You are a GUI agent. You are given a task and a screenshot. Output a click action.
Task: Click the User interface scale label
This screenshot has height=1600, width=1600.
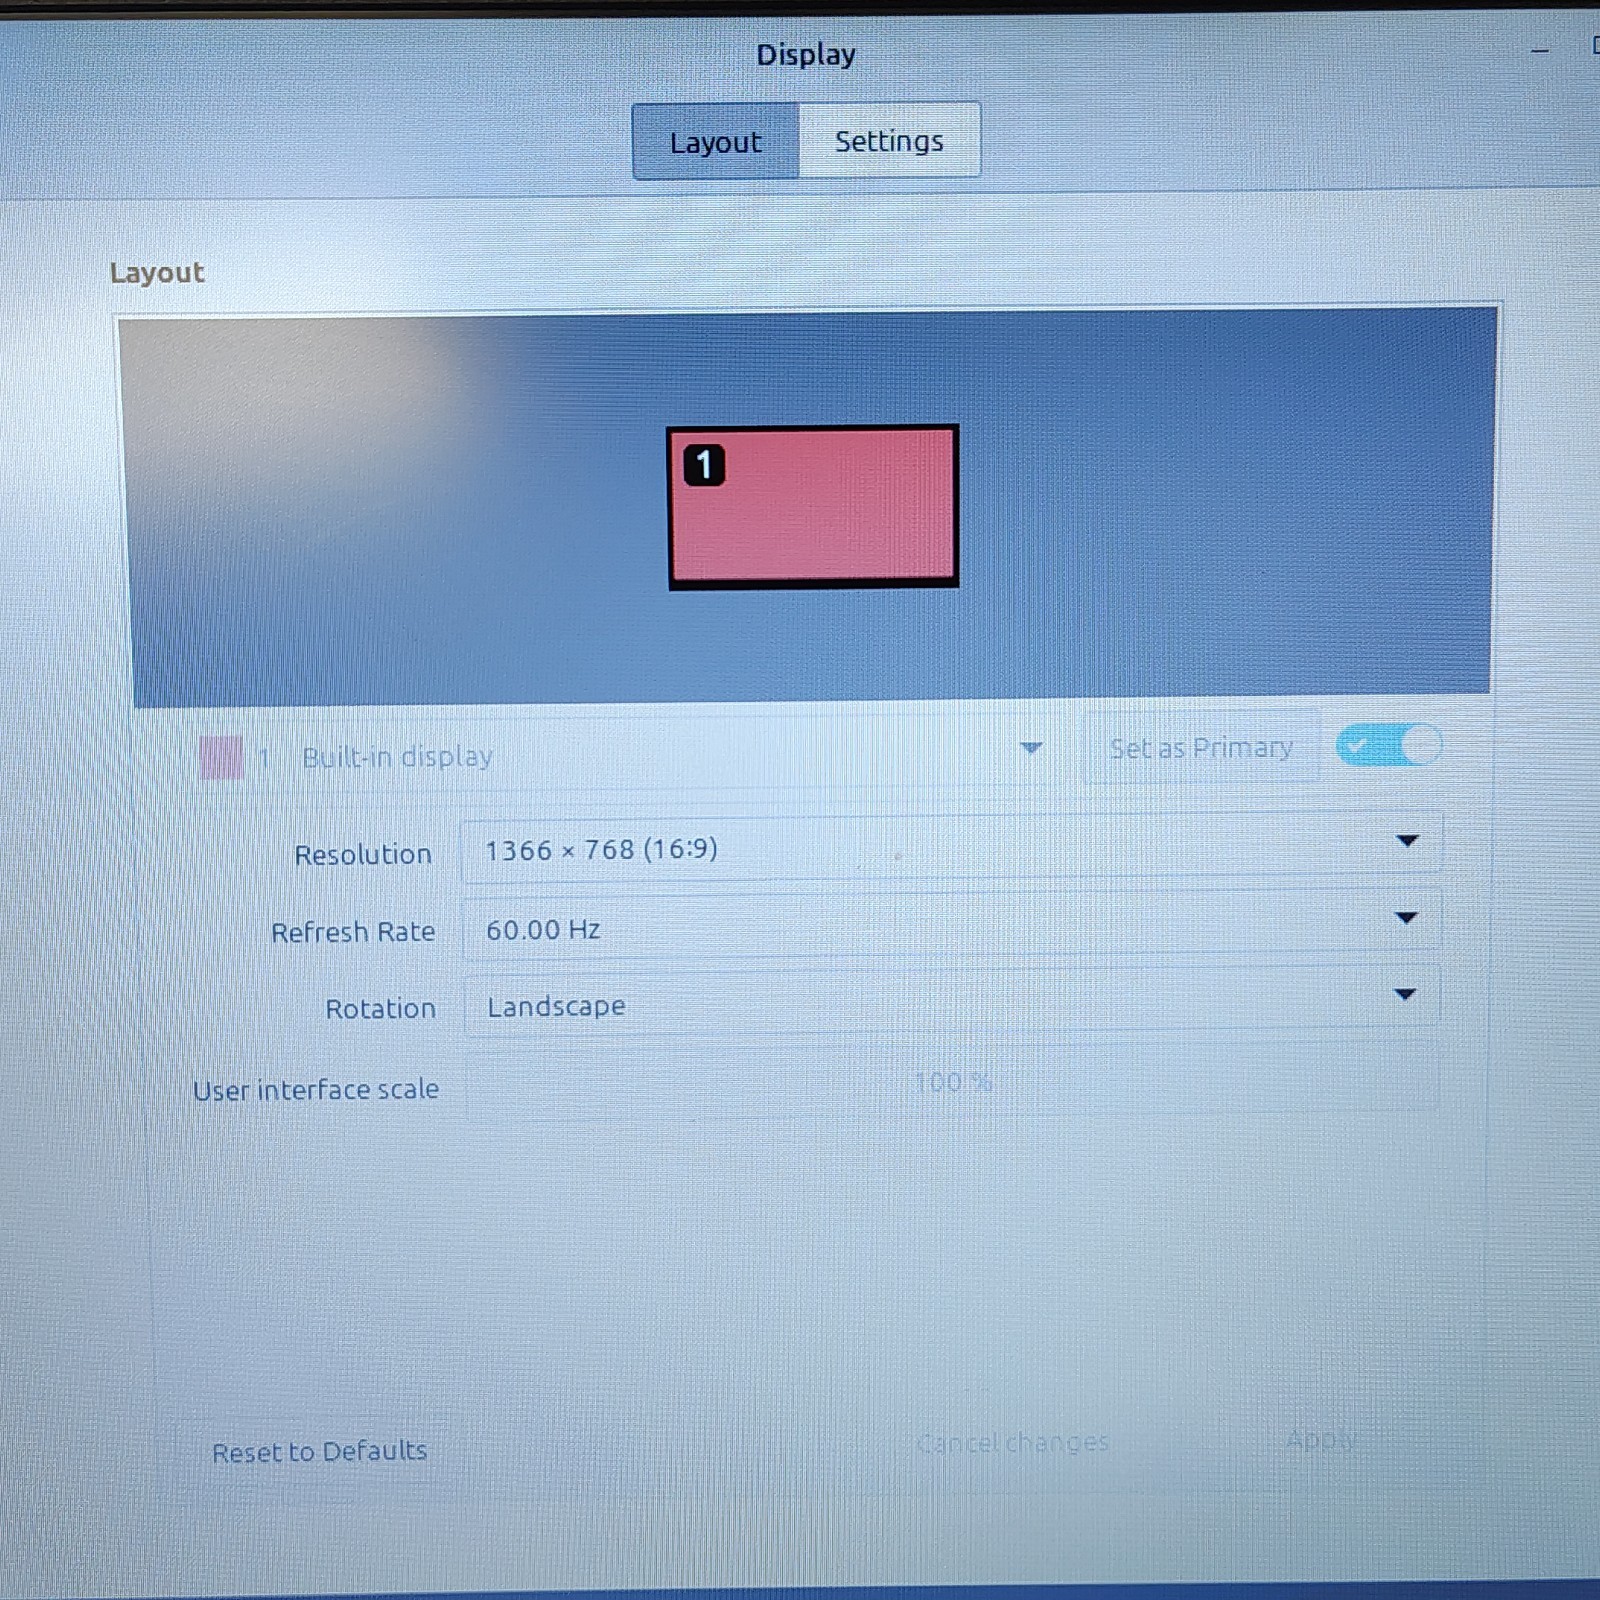(x=316, y=1089)
